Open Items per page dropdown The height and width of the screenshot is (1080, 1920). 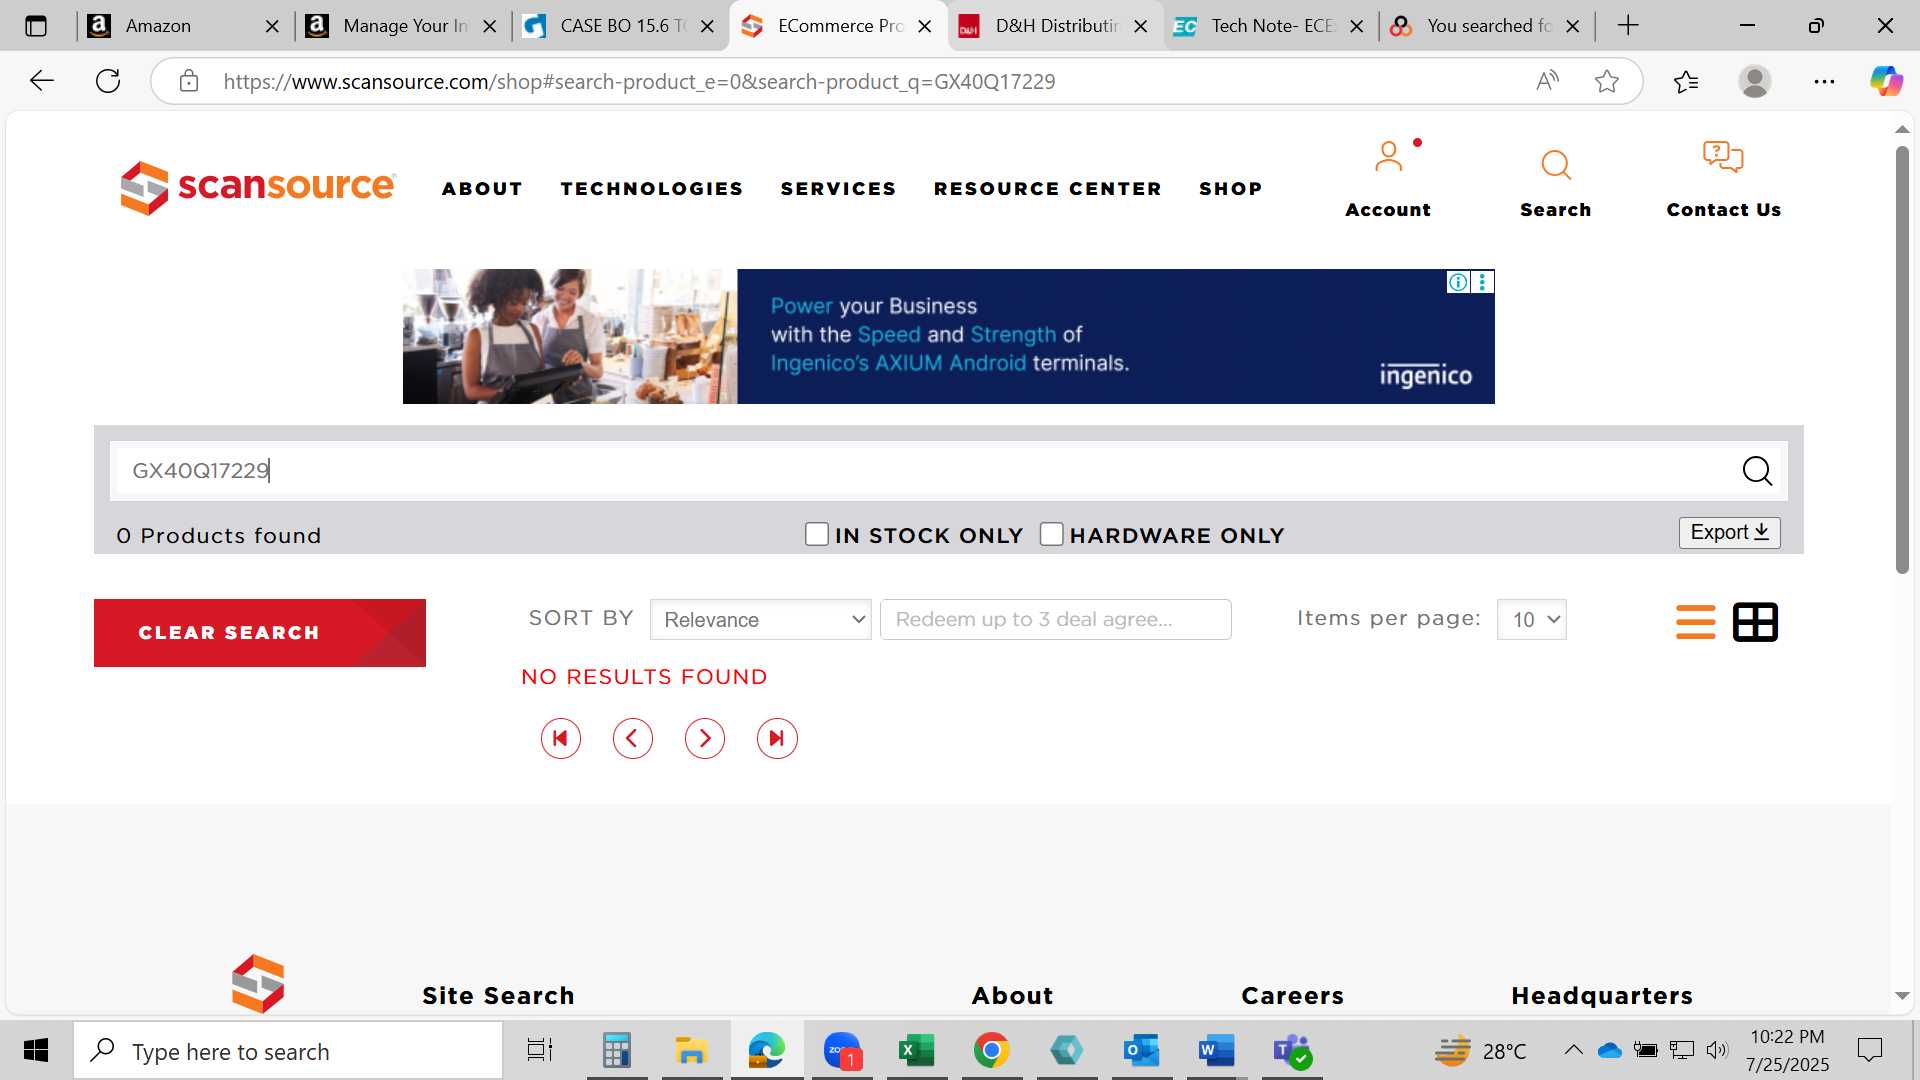1531,620
